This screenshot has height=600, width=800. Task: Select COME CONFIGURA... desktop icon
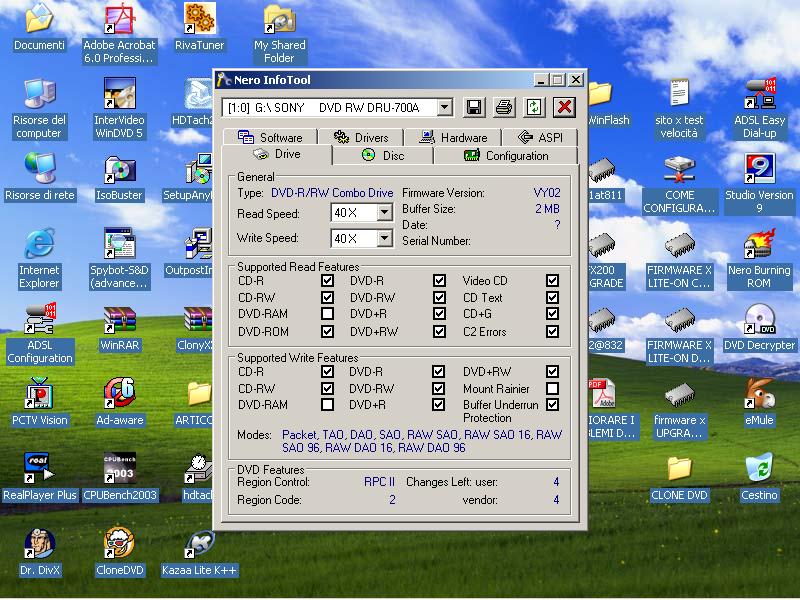pyautogui.click(x=679, y=184)
